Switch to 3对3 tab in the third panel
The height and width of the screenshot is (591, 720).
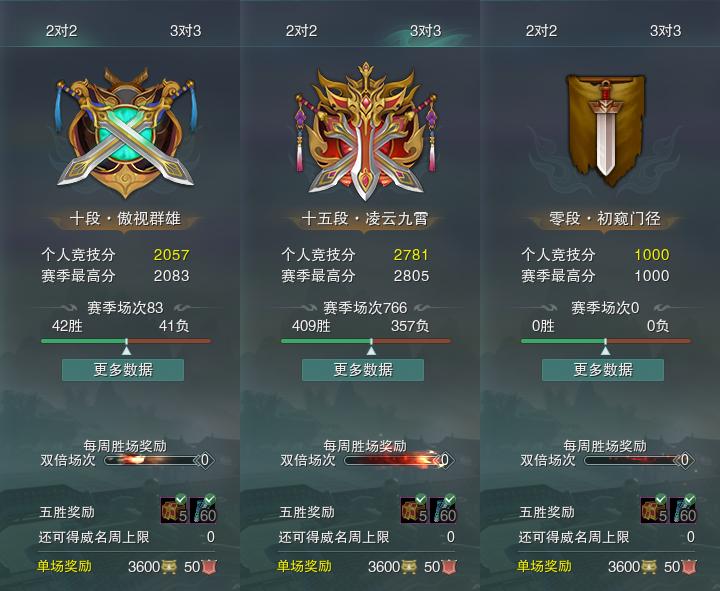[x=665, y=31]
